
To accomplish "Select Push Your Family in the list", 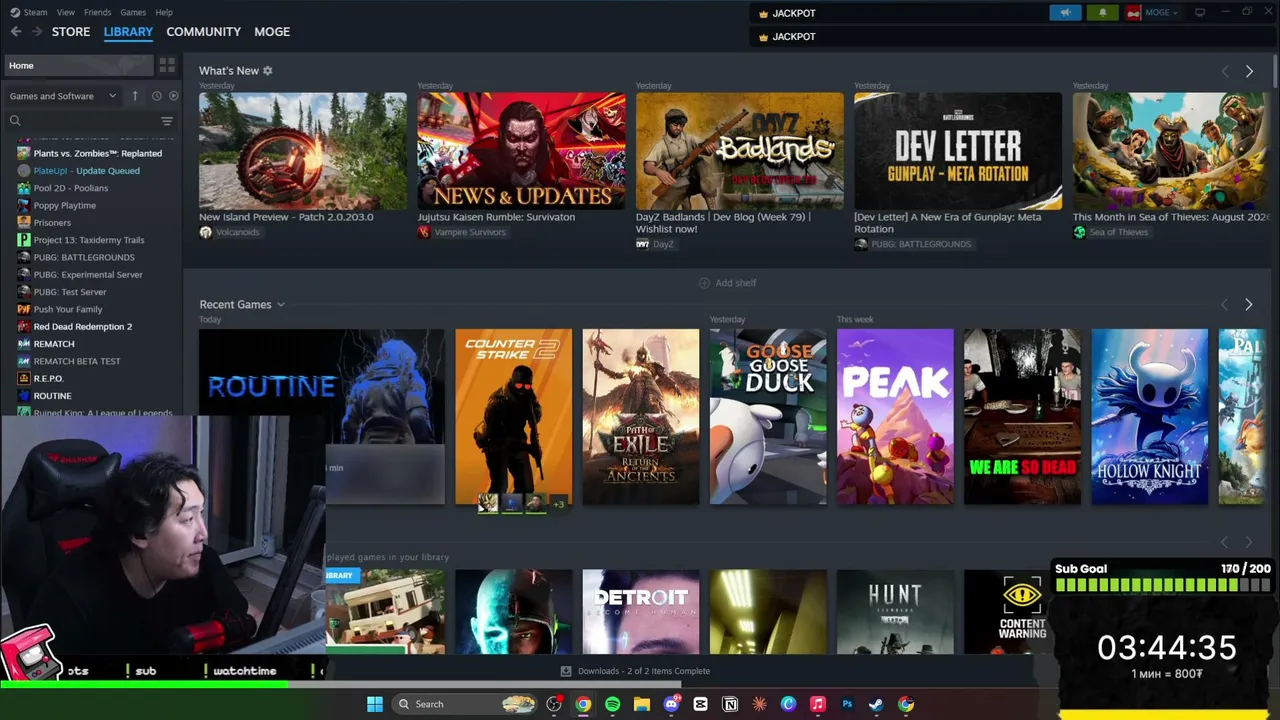I will point(67,309).
